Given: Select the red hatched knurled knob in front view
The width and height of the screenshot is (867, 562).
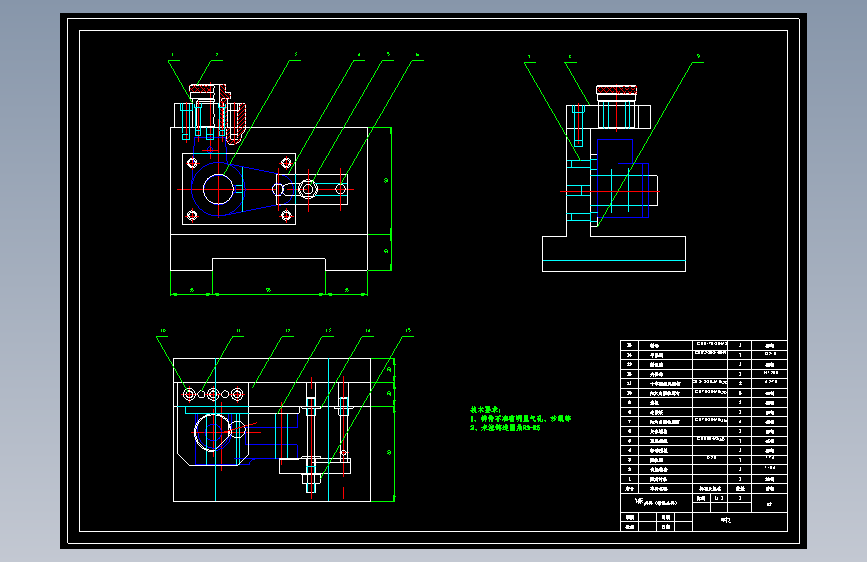Looking at the screenshot, I should (x=201, y=88).
